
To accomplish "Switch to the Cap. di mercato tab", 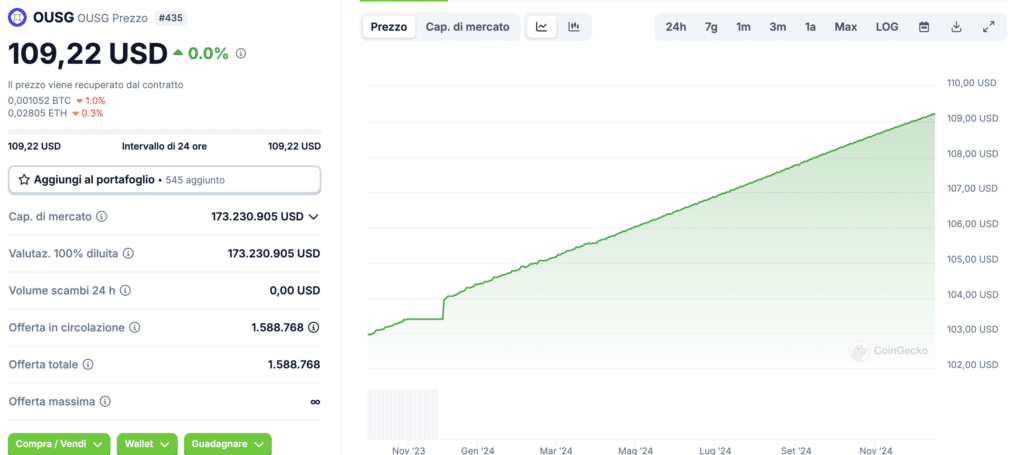I will pyautogui.click(x=468, y=27).
